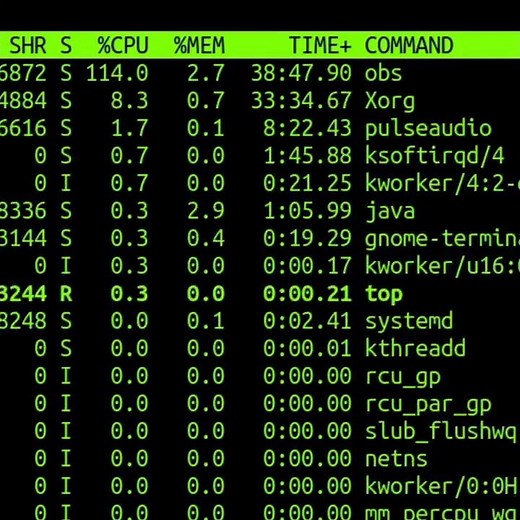Click the 2.7 memory value for obs
Screen dimensions: 520x520
(x=206, y=73)
